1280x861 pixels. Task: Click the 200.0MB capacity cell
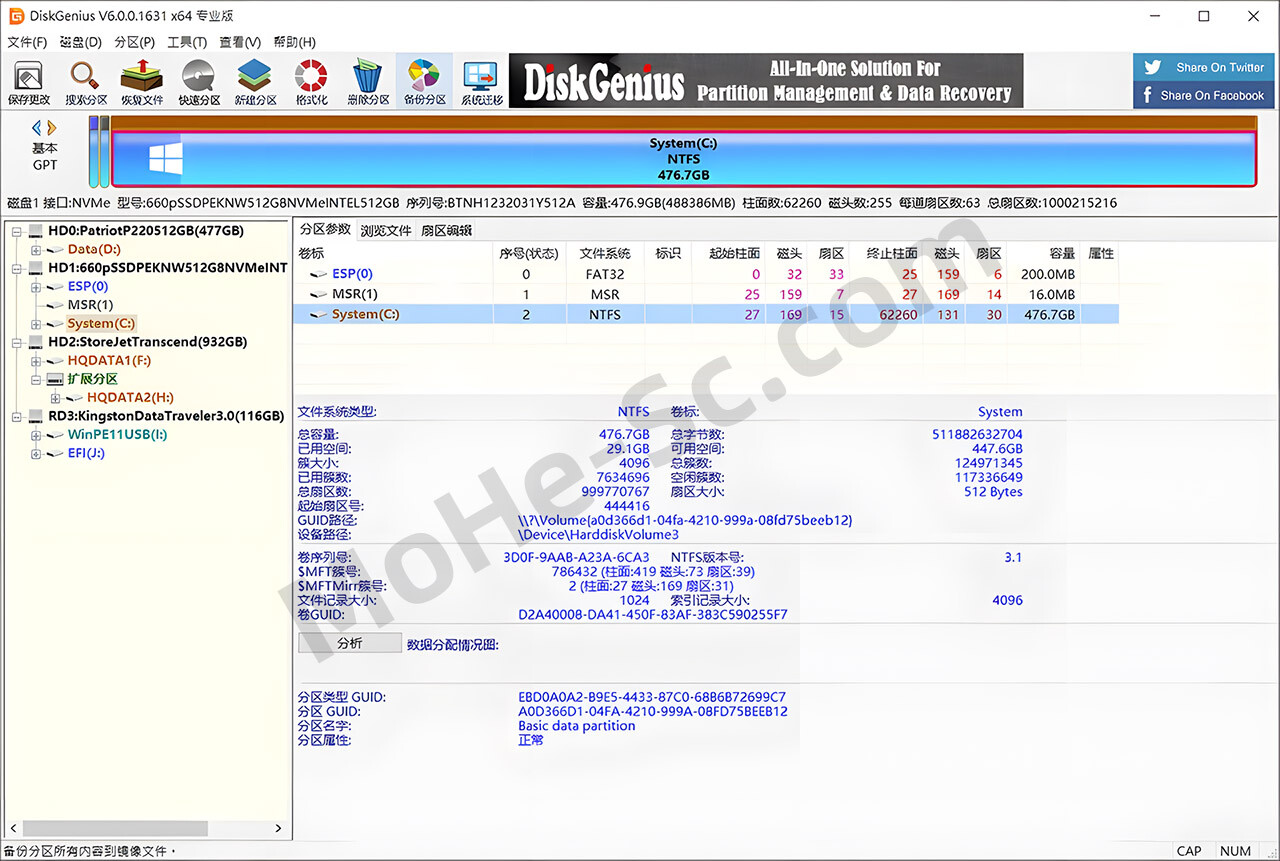pyautogui.click(x=1047, y=274)
